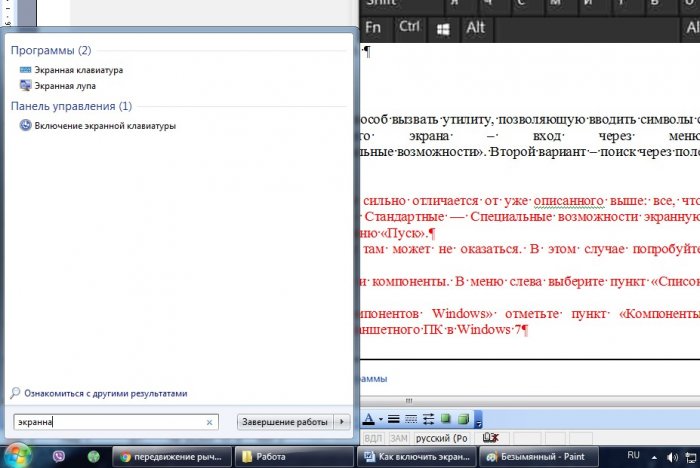
Task: Toggle the ЗАМ overwrite mode indicator
Action: pos(398,438)
